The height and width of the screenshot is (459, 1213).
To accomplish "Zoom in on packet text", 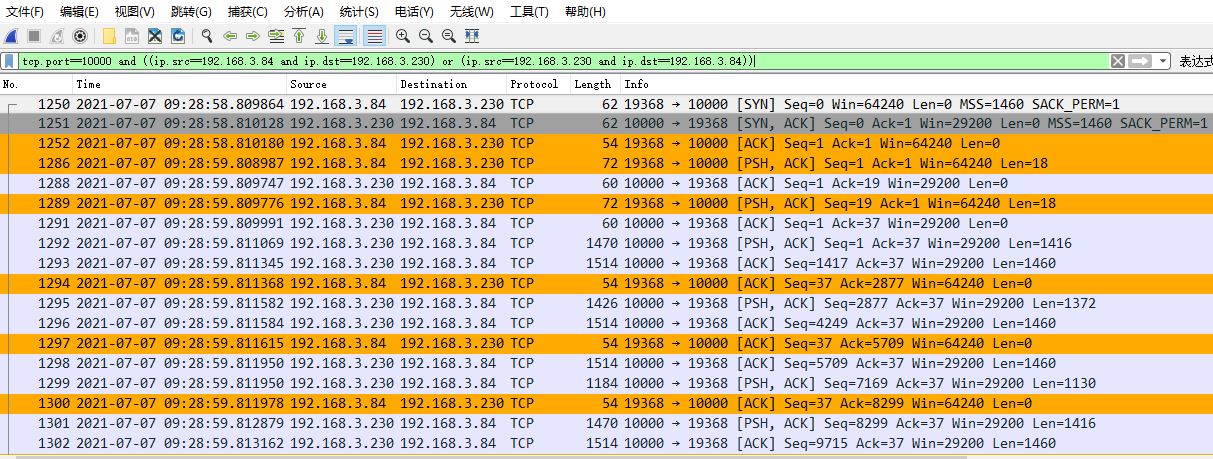I will point(403,36).
